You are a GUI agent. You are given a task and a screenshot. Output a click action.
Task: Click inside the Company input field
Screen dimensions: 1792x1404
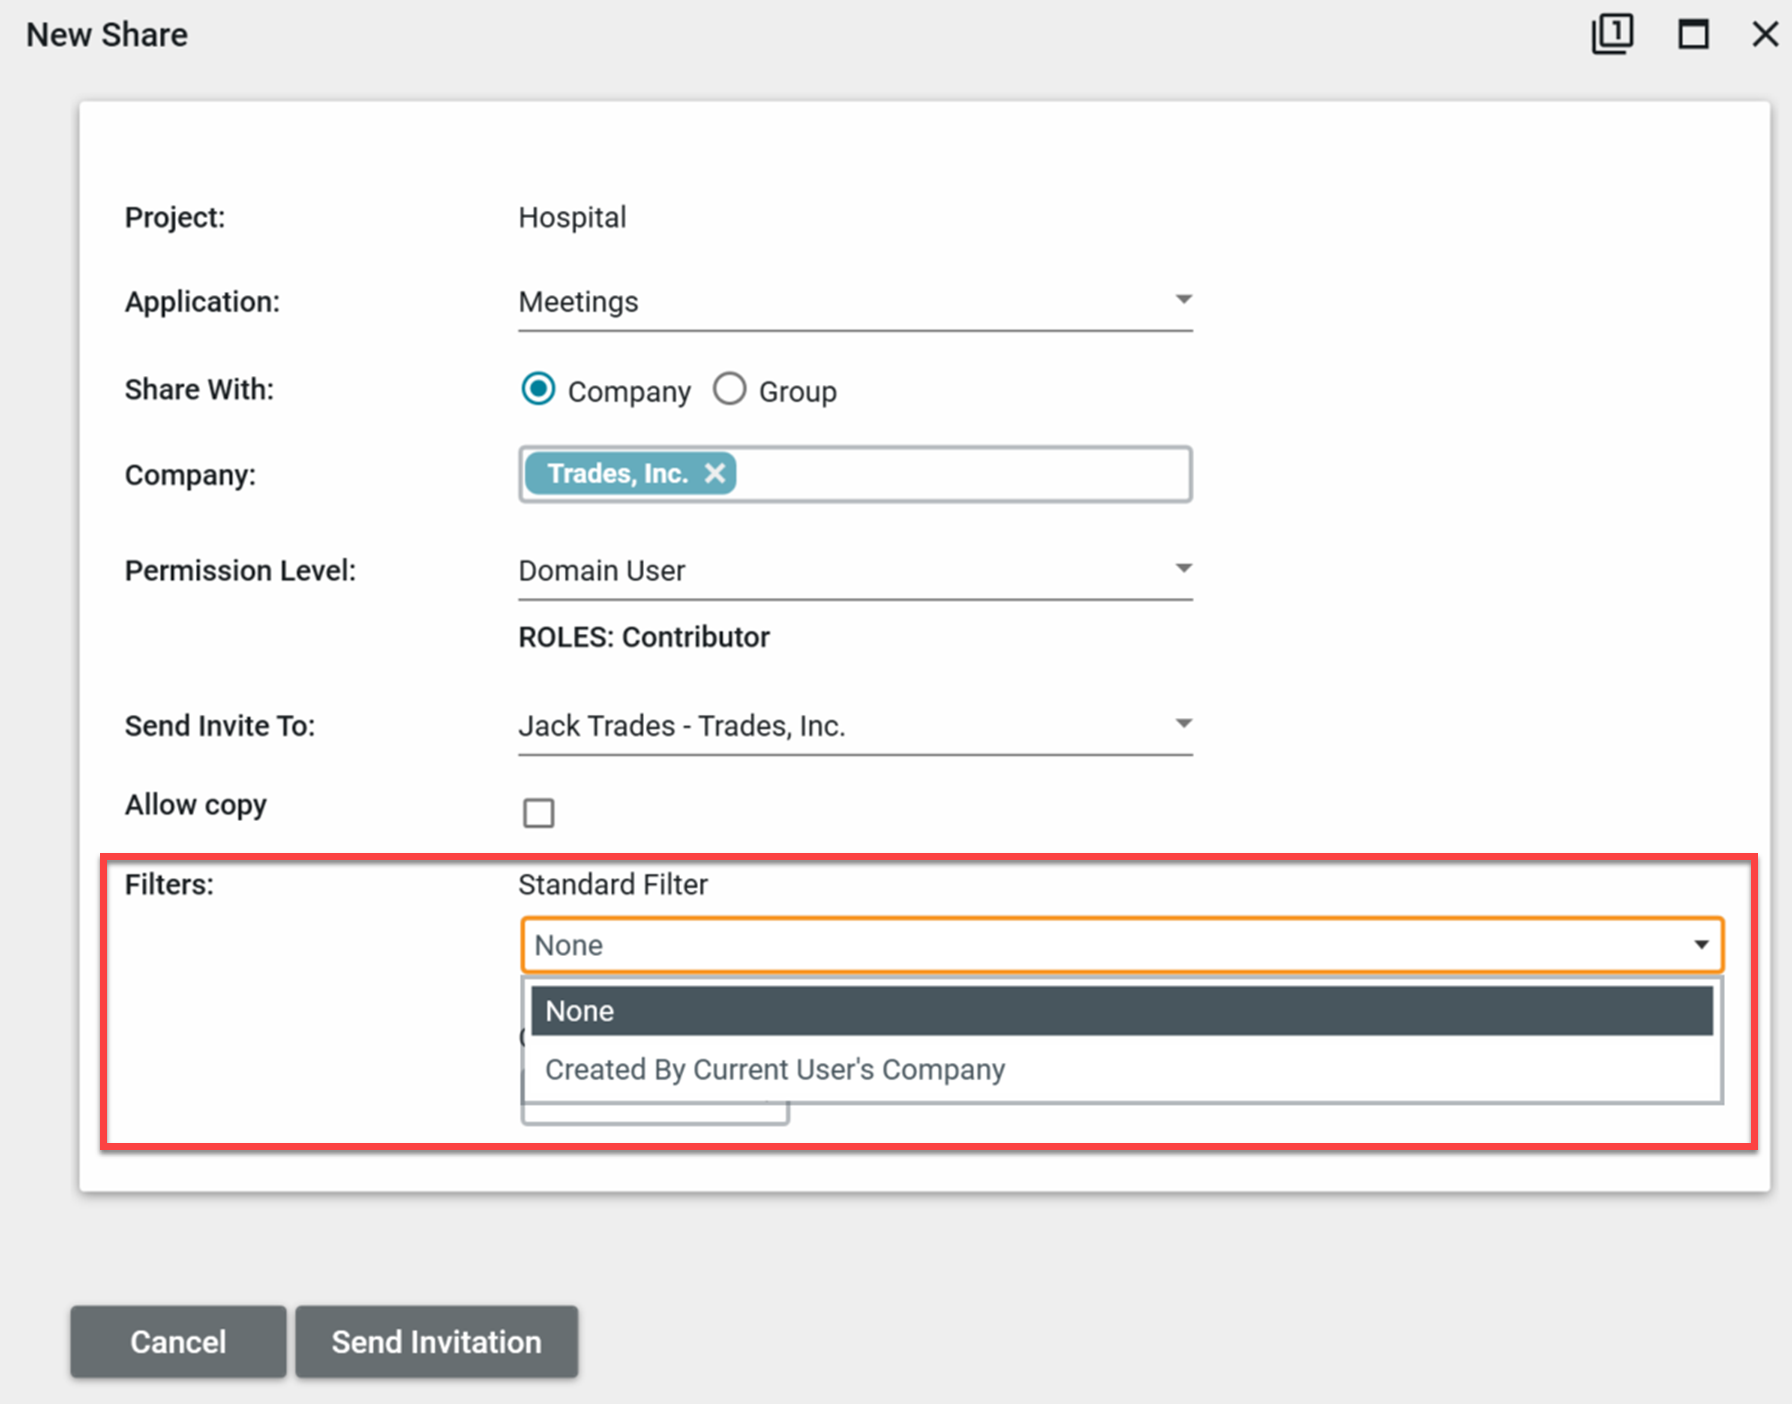pyautogui.click(x=960, y=474)
